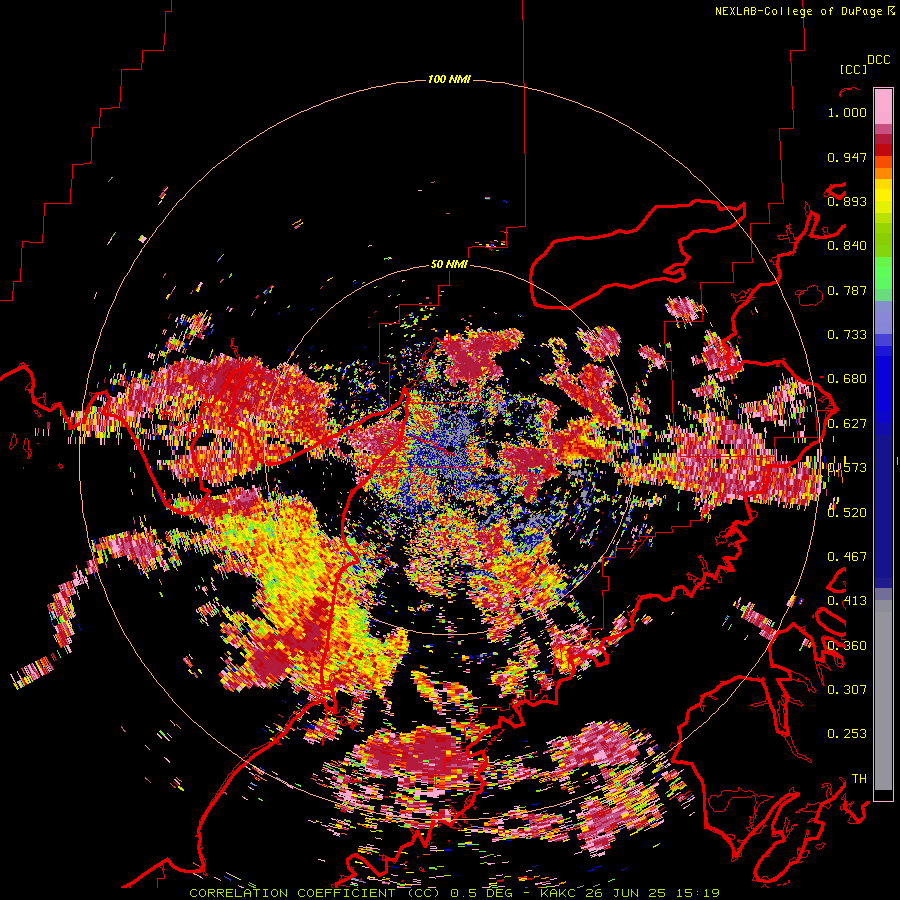Click the 1.000 scale value
The height and width of the screenshot is (900, 900).
(x=847, y=112)
